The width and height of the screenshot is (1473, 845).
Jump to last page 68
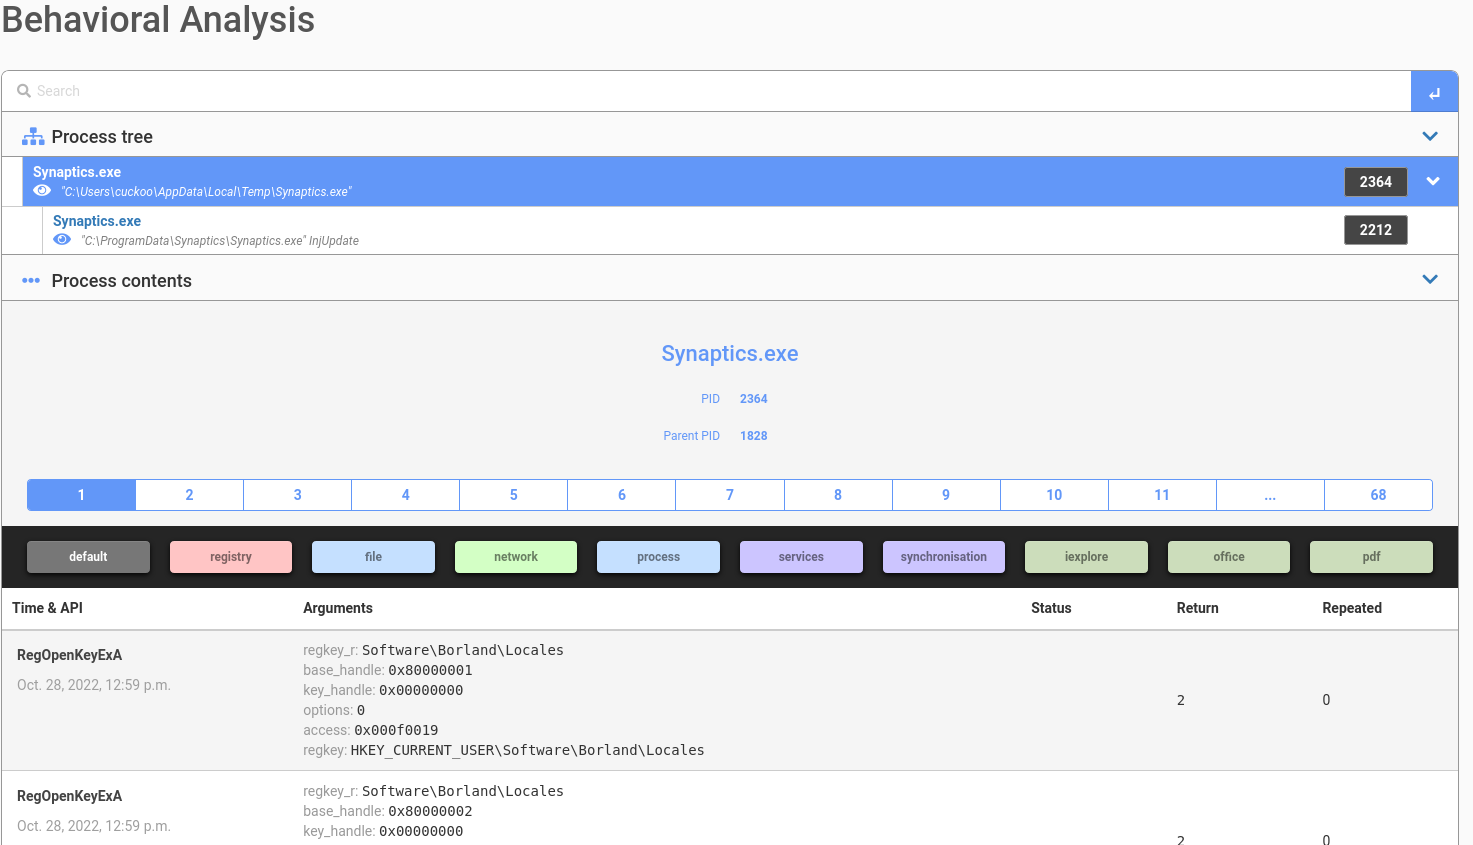1378,495
